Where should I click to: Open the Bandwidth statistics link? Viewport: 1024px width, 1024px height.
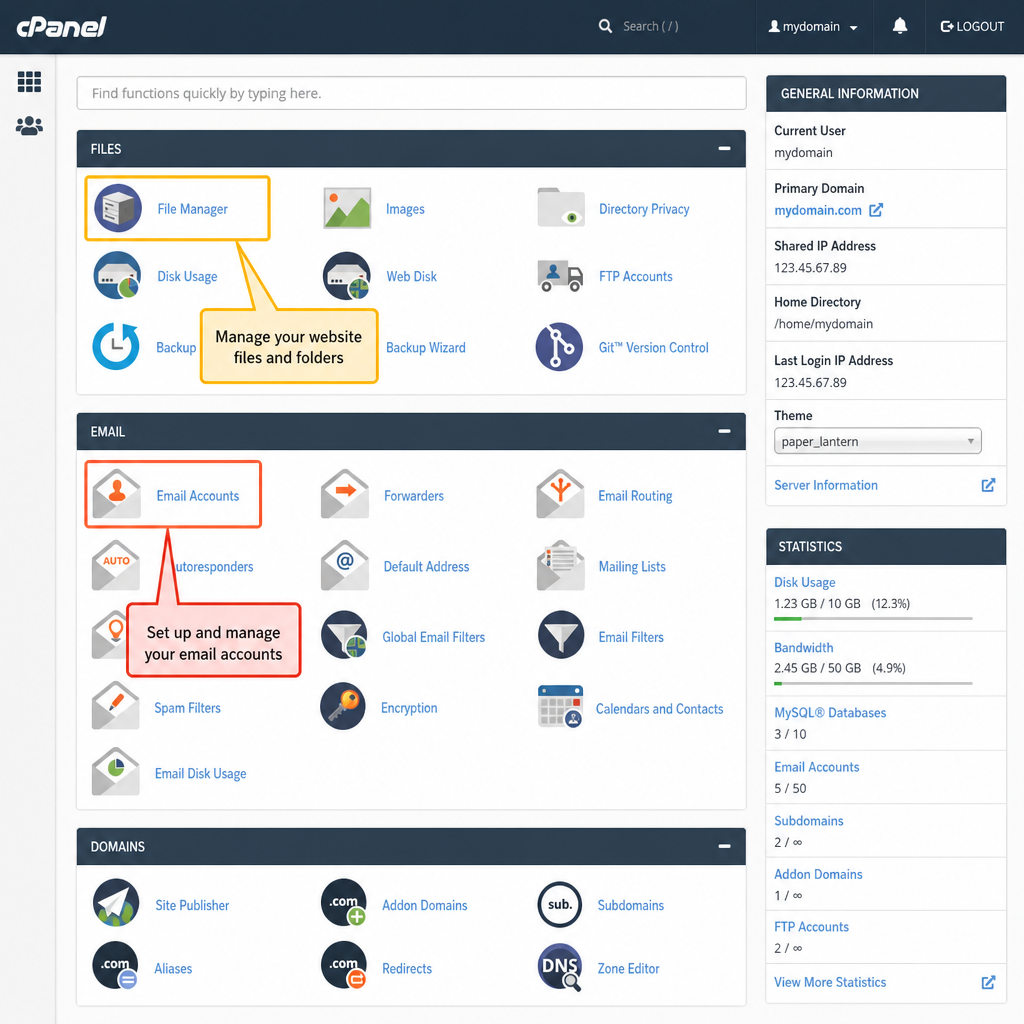803,648
